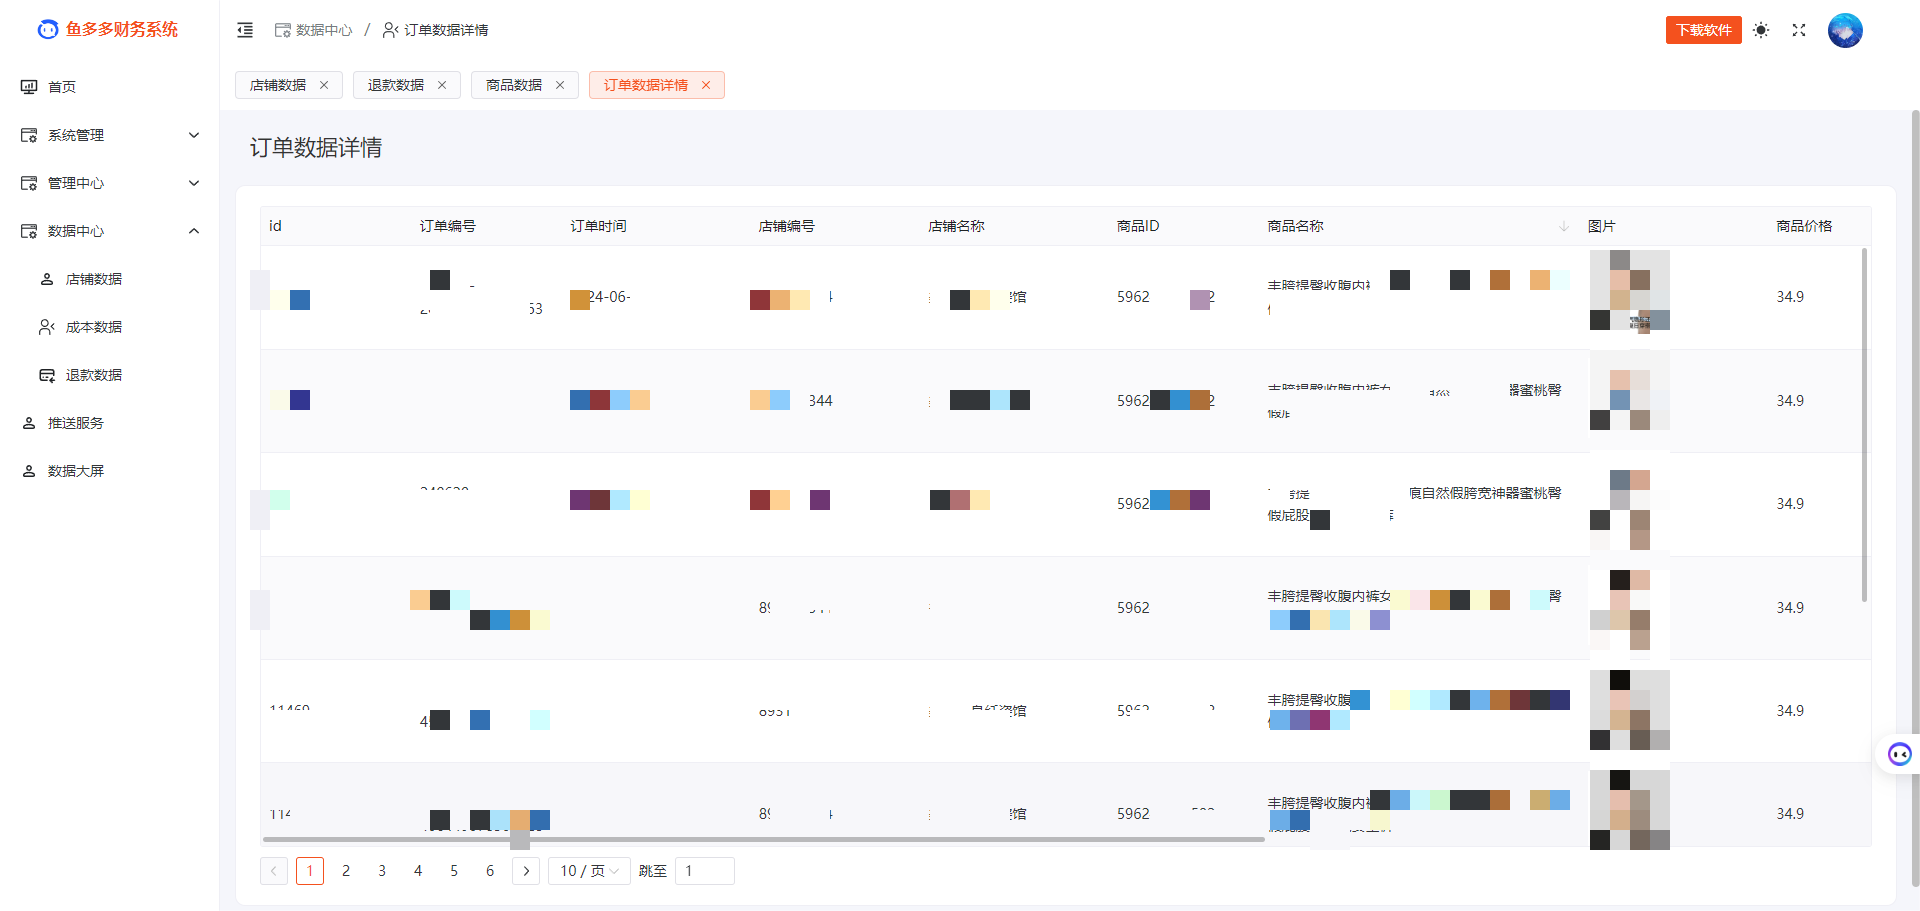
Task: Open the 10/页 page size dropdown
Action: 589,871
